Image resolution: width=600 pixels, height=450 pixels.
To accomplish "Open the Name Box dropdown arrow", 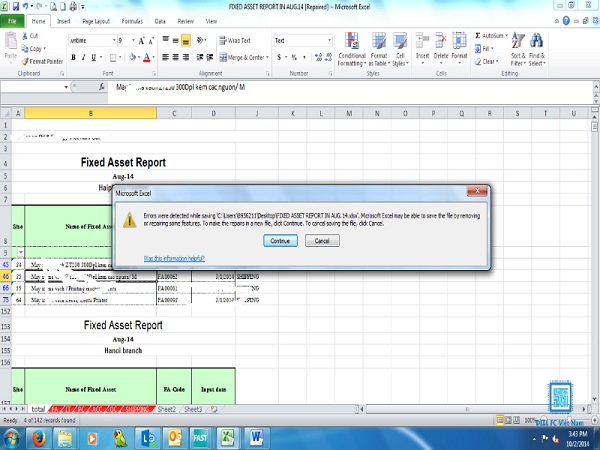I will [x=66, y=87].
